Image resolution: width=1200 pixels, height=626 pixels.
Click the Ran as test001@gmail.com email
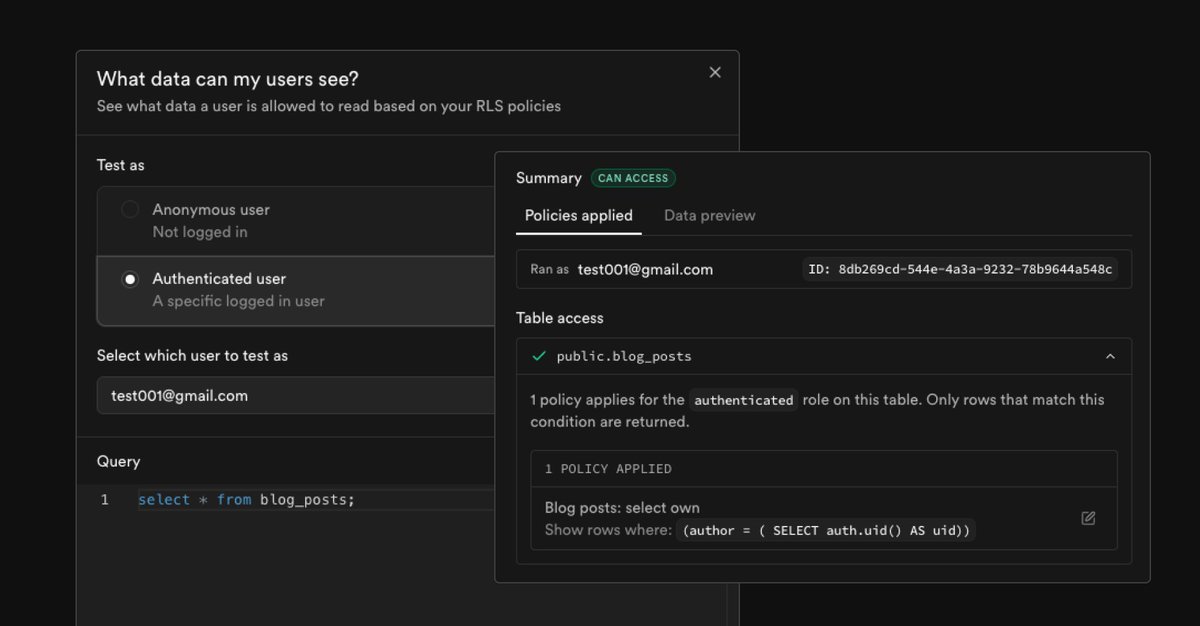pos(645,269)
